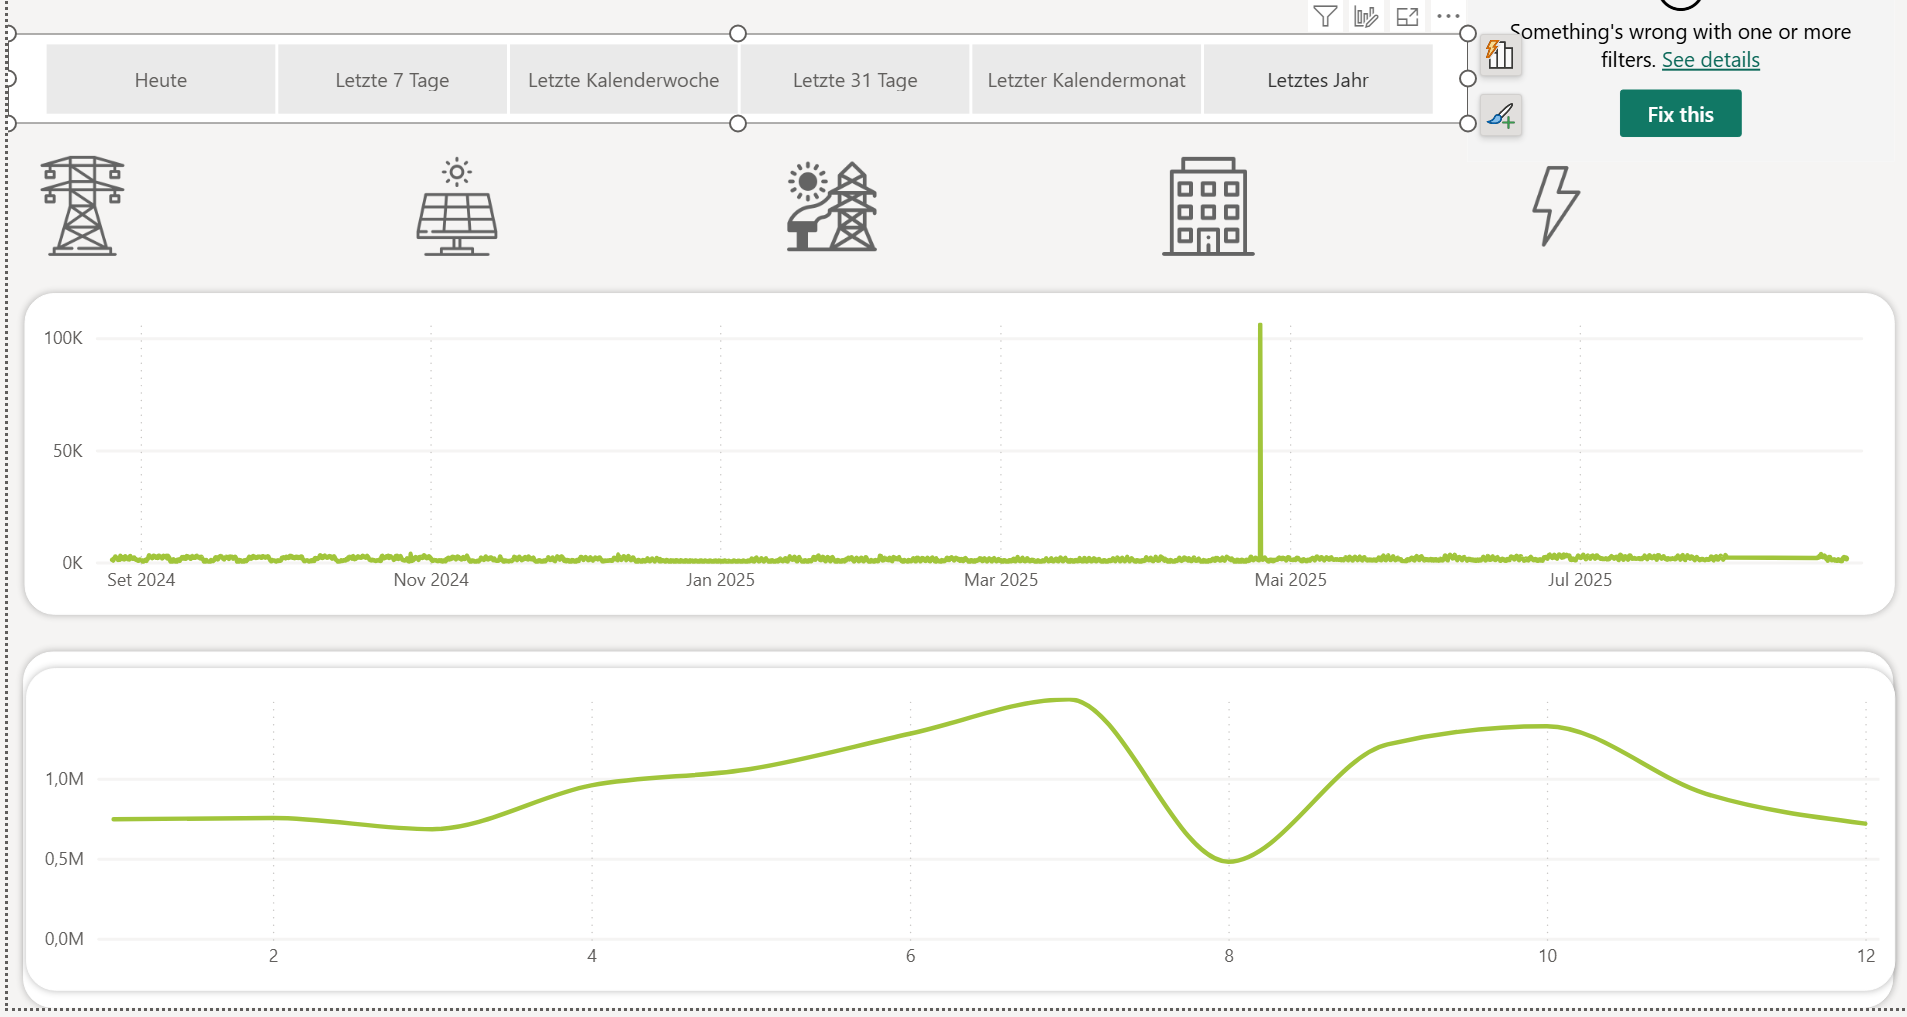Select the solar panel icon
The image size is (1907, 1017).
[457, 206]
